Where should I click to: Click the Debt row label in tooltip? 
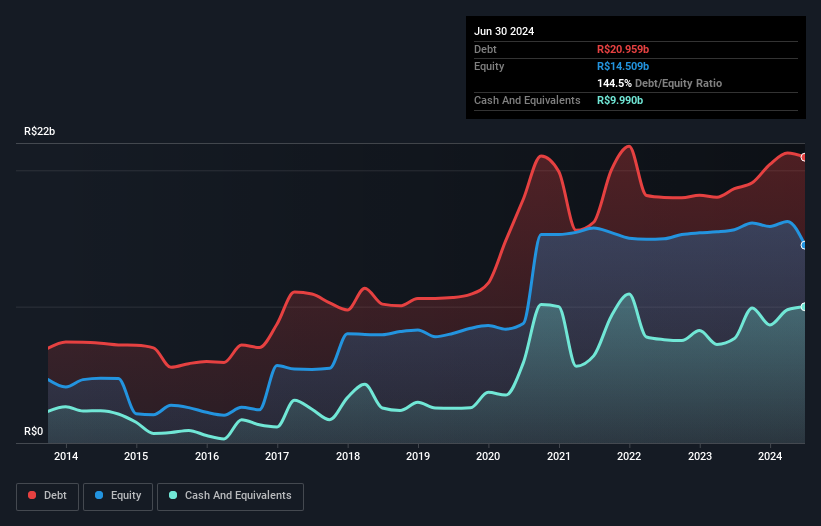pos(485,49)
